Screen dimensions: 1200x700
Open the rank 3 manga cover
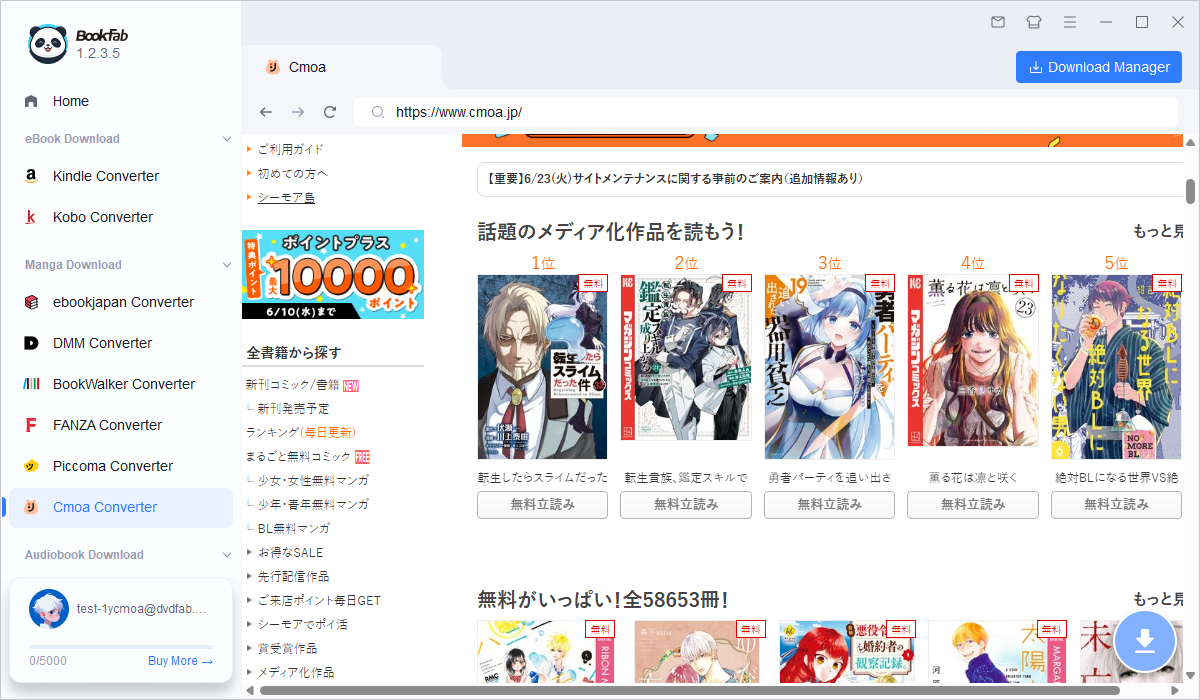(829, 367)
